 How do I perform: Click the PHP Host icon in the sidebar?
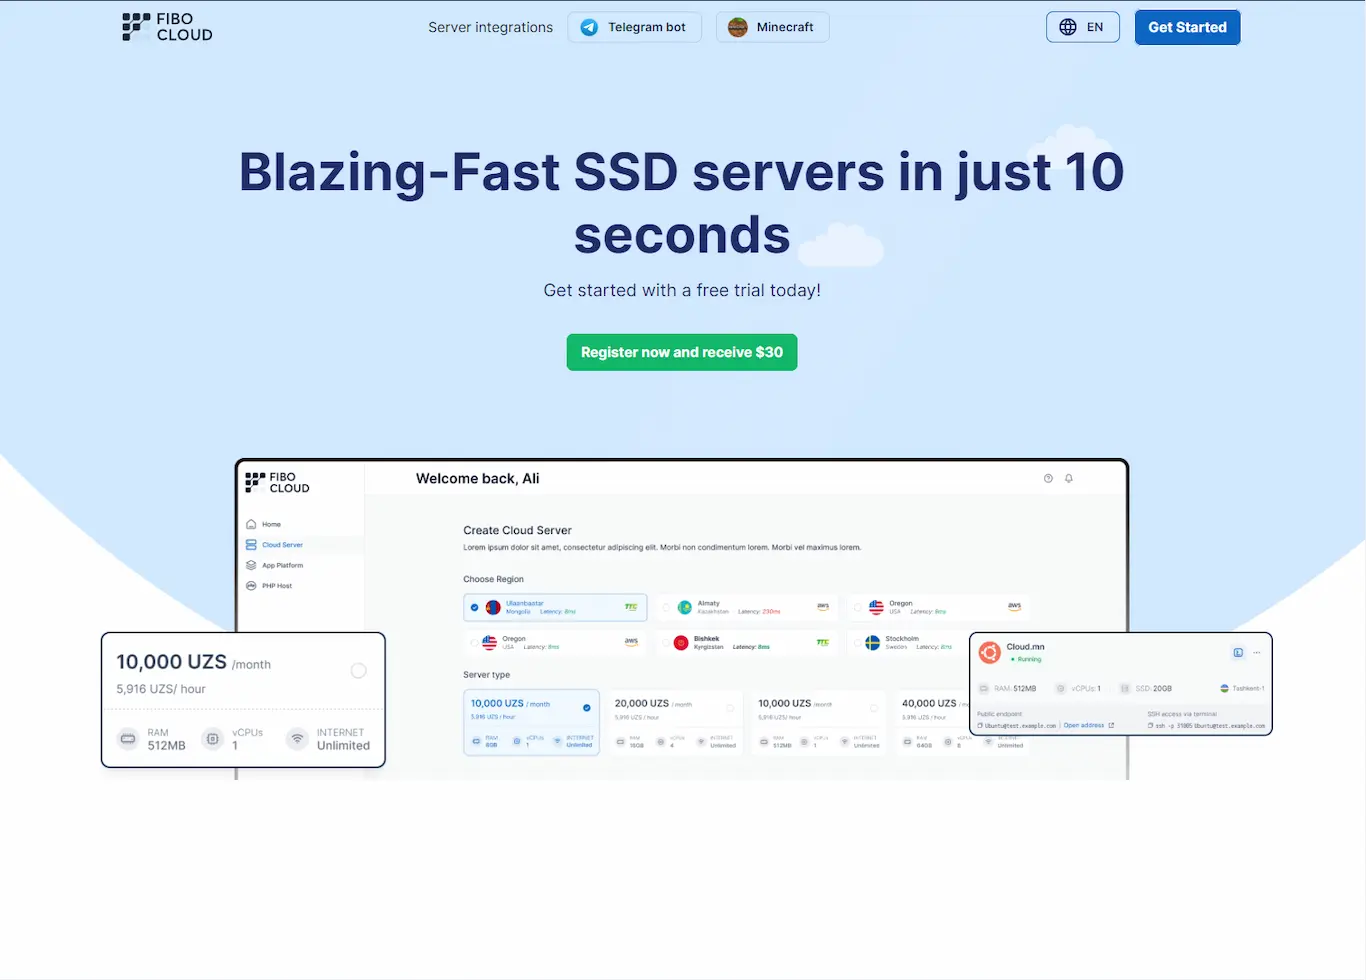pos(251,586)
